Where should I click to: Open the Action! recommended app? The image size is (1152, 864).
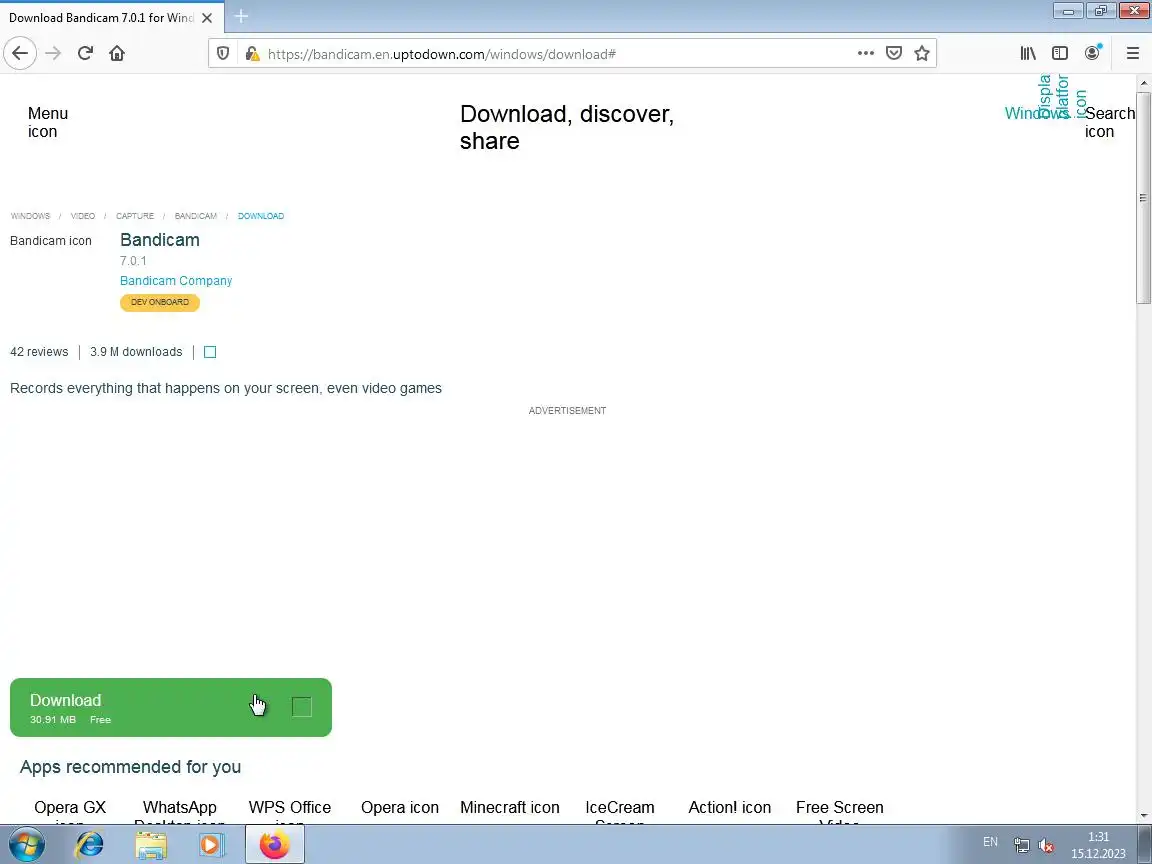[730, 807]
